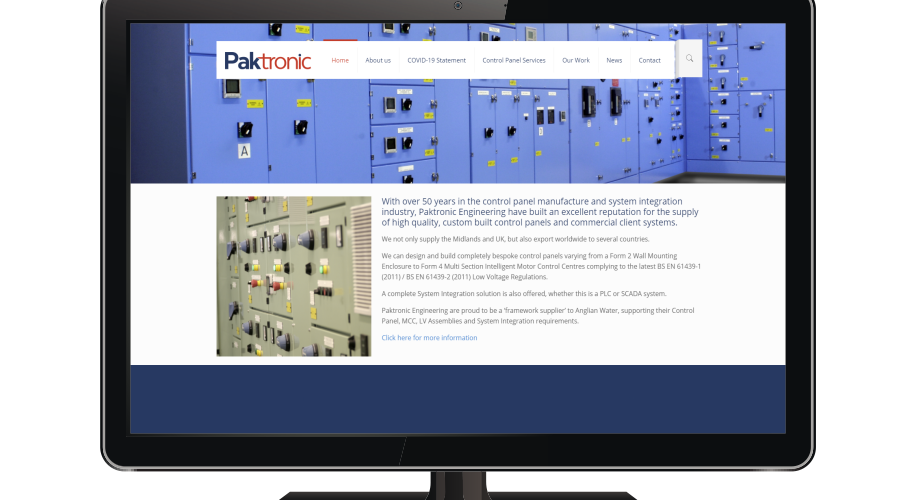Screen dimensions: 900x500
Task: Open the About us page
Action: click(378, 60)
